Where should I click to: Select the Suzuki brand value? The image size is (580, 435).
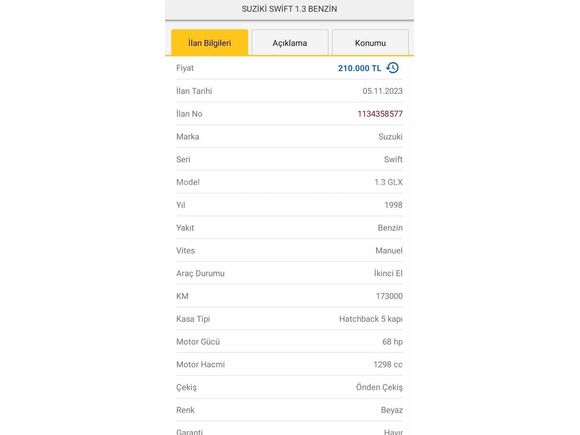pos(390,137)
